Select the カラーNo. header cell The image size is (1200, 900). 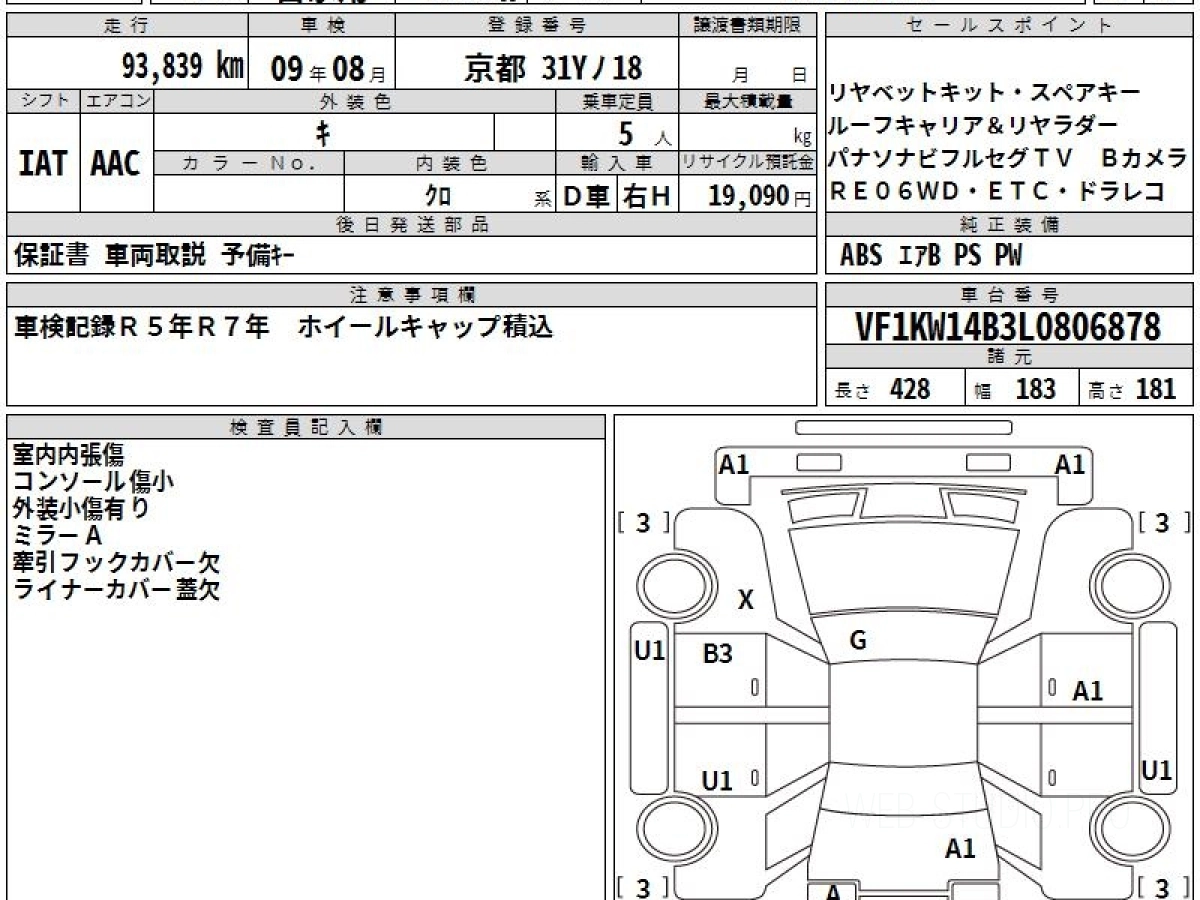249,163
